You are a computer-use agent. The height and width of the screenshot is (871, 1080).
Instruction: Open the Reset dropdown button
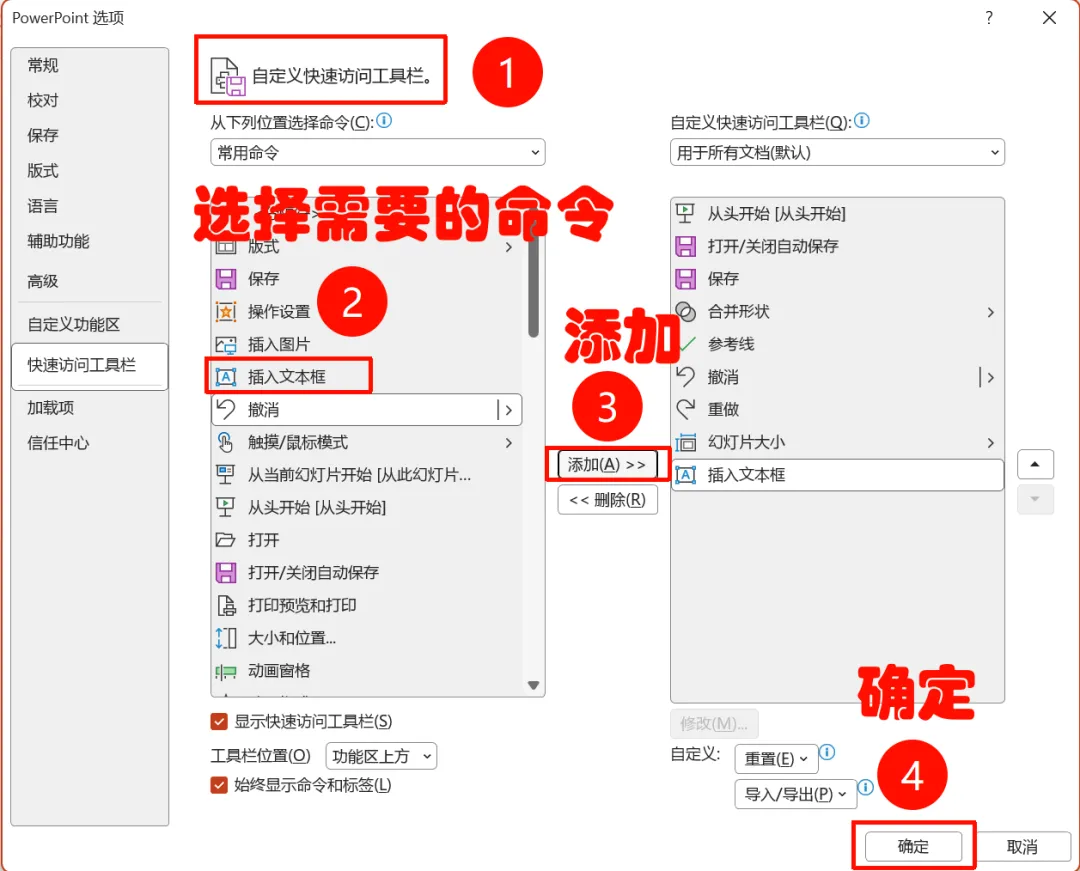(x=776, y=759)
